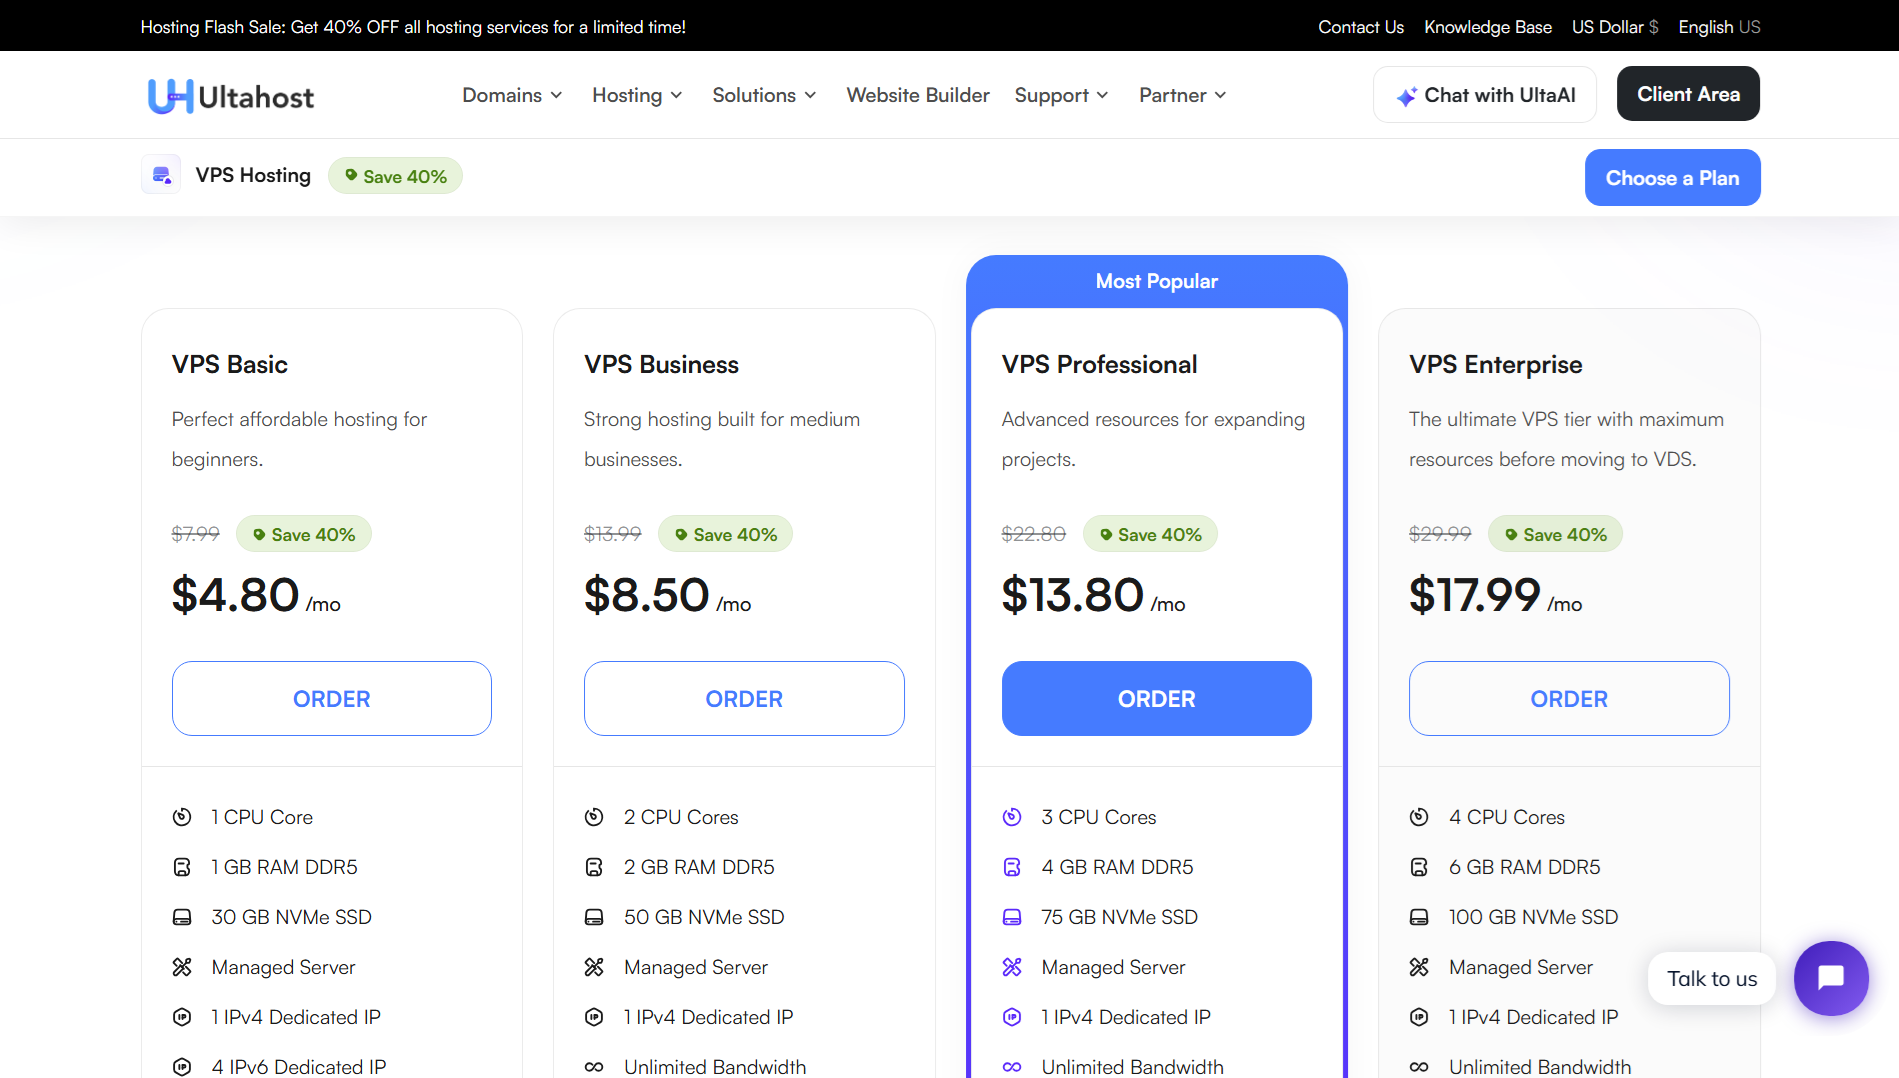The width and height of the screenshot is (1899, 1078).
Task: Click the tools icon in VPS Enterprise Managed Server row
Action: coord(1419,967)
